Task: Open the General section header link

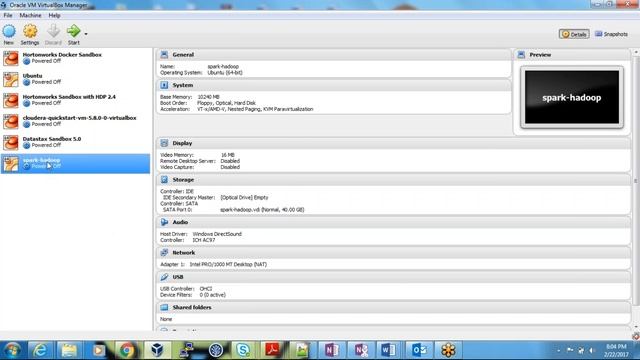Action: coord(183,55)
